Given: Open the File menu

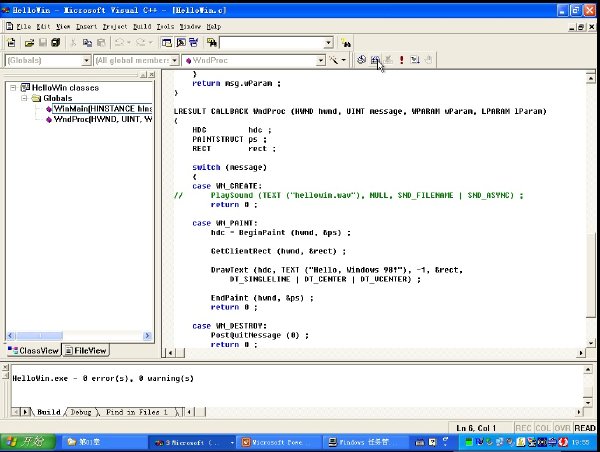Looking at the screenshot, I should pos(24,26).
